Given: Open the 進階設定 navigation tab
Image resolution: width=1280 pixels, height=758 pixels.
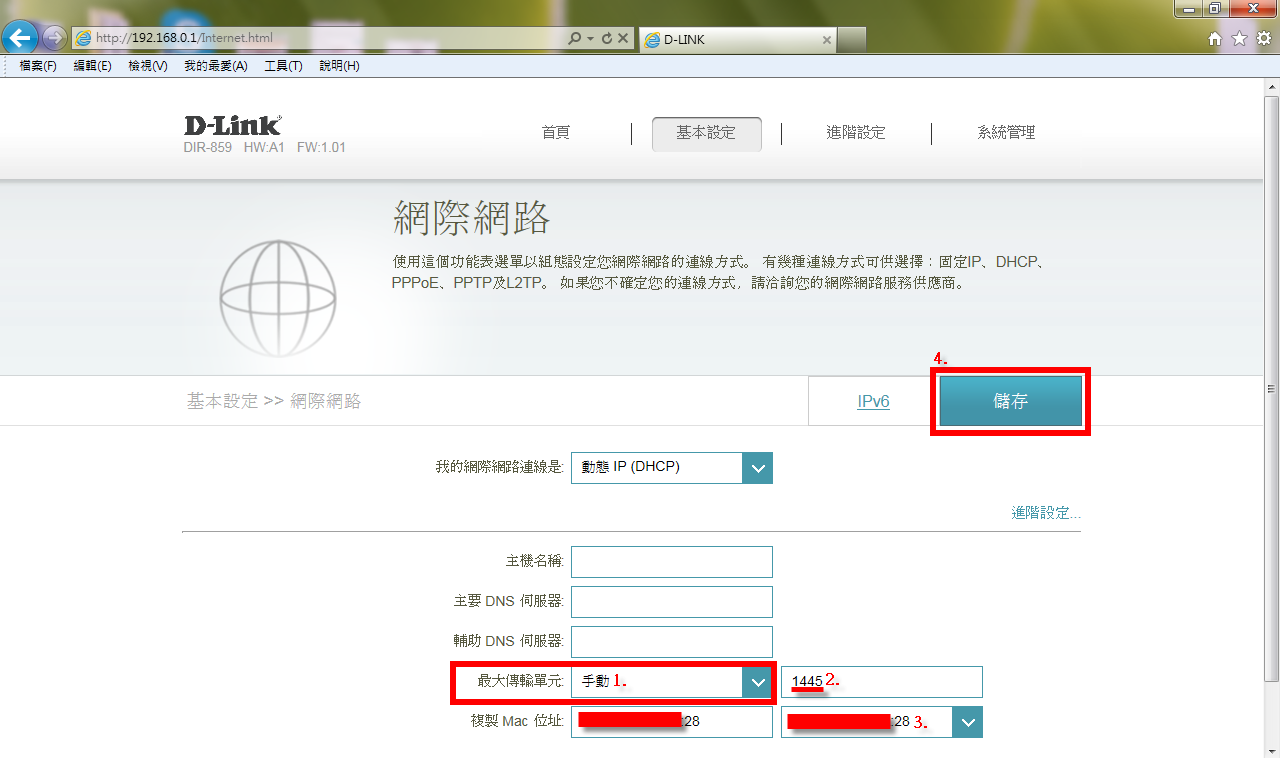Looking at the screenshot, I should 855,133.
